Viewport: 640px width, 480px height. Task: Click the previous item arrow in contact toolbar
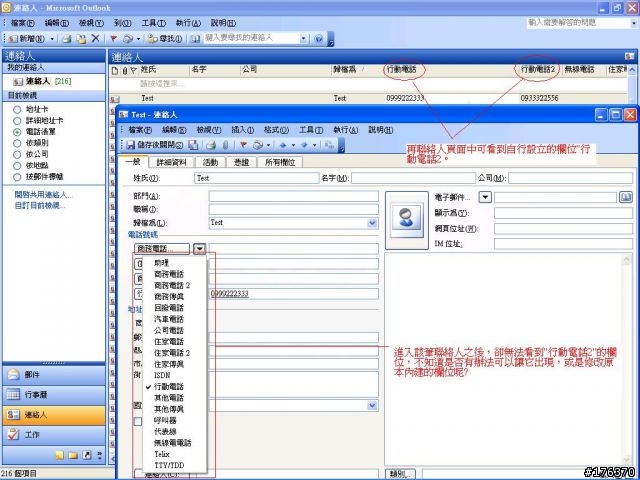coord(283,145)
